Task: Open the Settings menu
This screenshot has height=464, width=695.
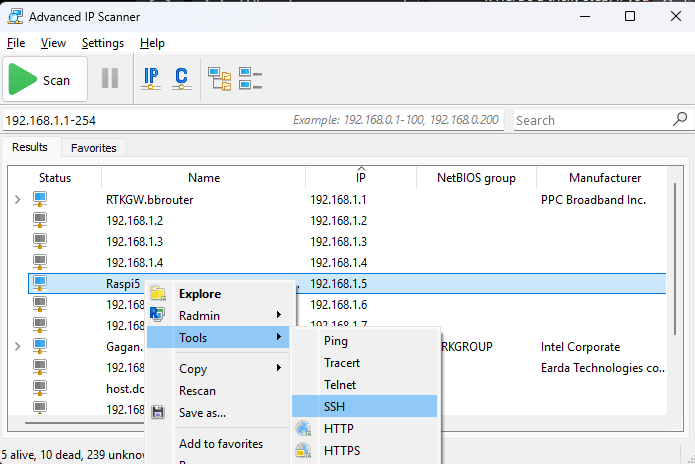Action: click(103, 43)
